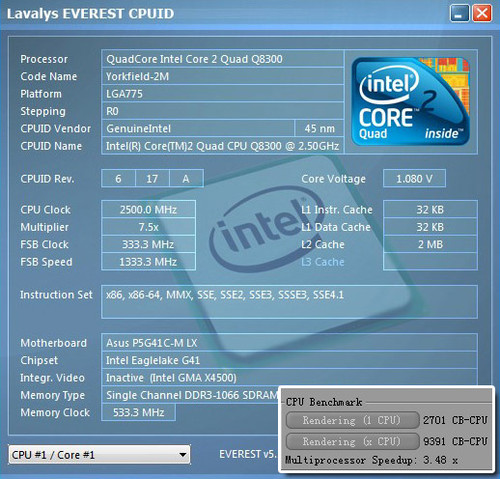This screenshot has height=479, width=500.
Task: Click the CPUID Rev. cell showing 6
Action: pyautogui.click(x=118, y=179)
